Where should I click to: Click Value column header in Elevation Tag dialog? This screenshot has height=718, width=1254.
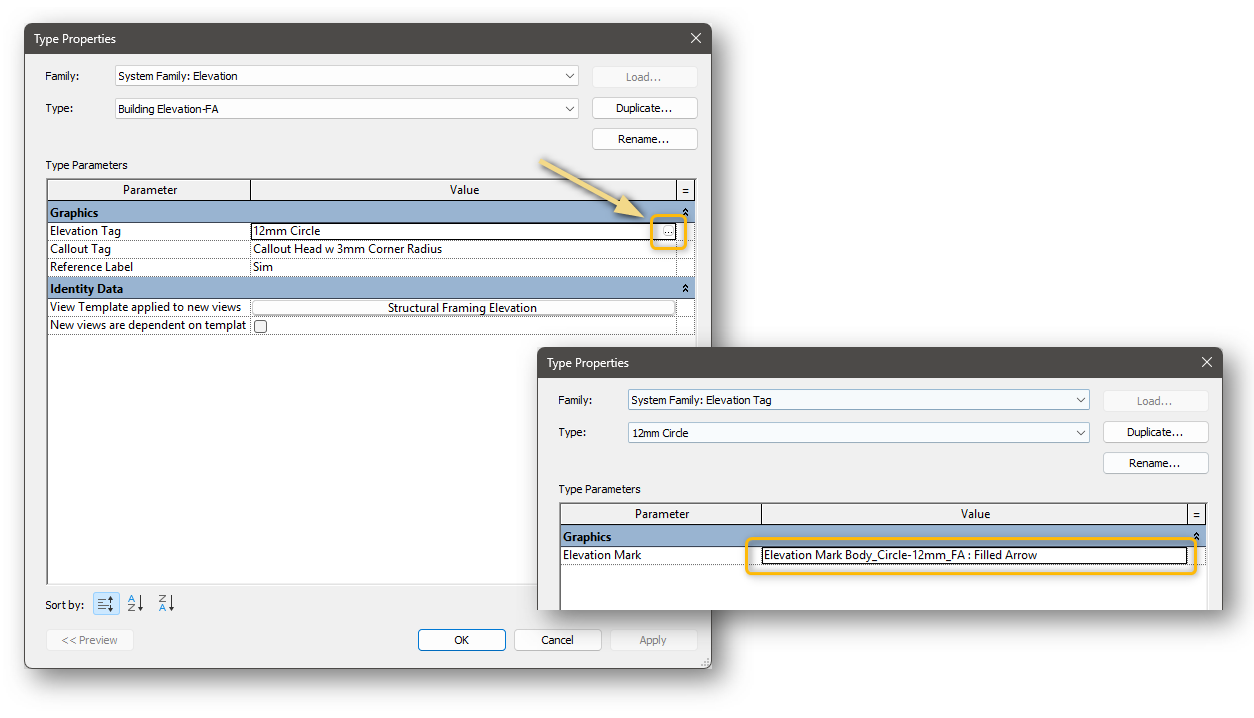pos(975,514)
